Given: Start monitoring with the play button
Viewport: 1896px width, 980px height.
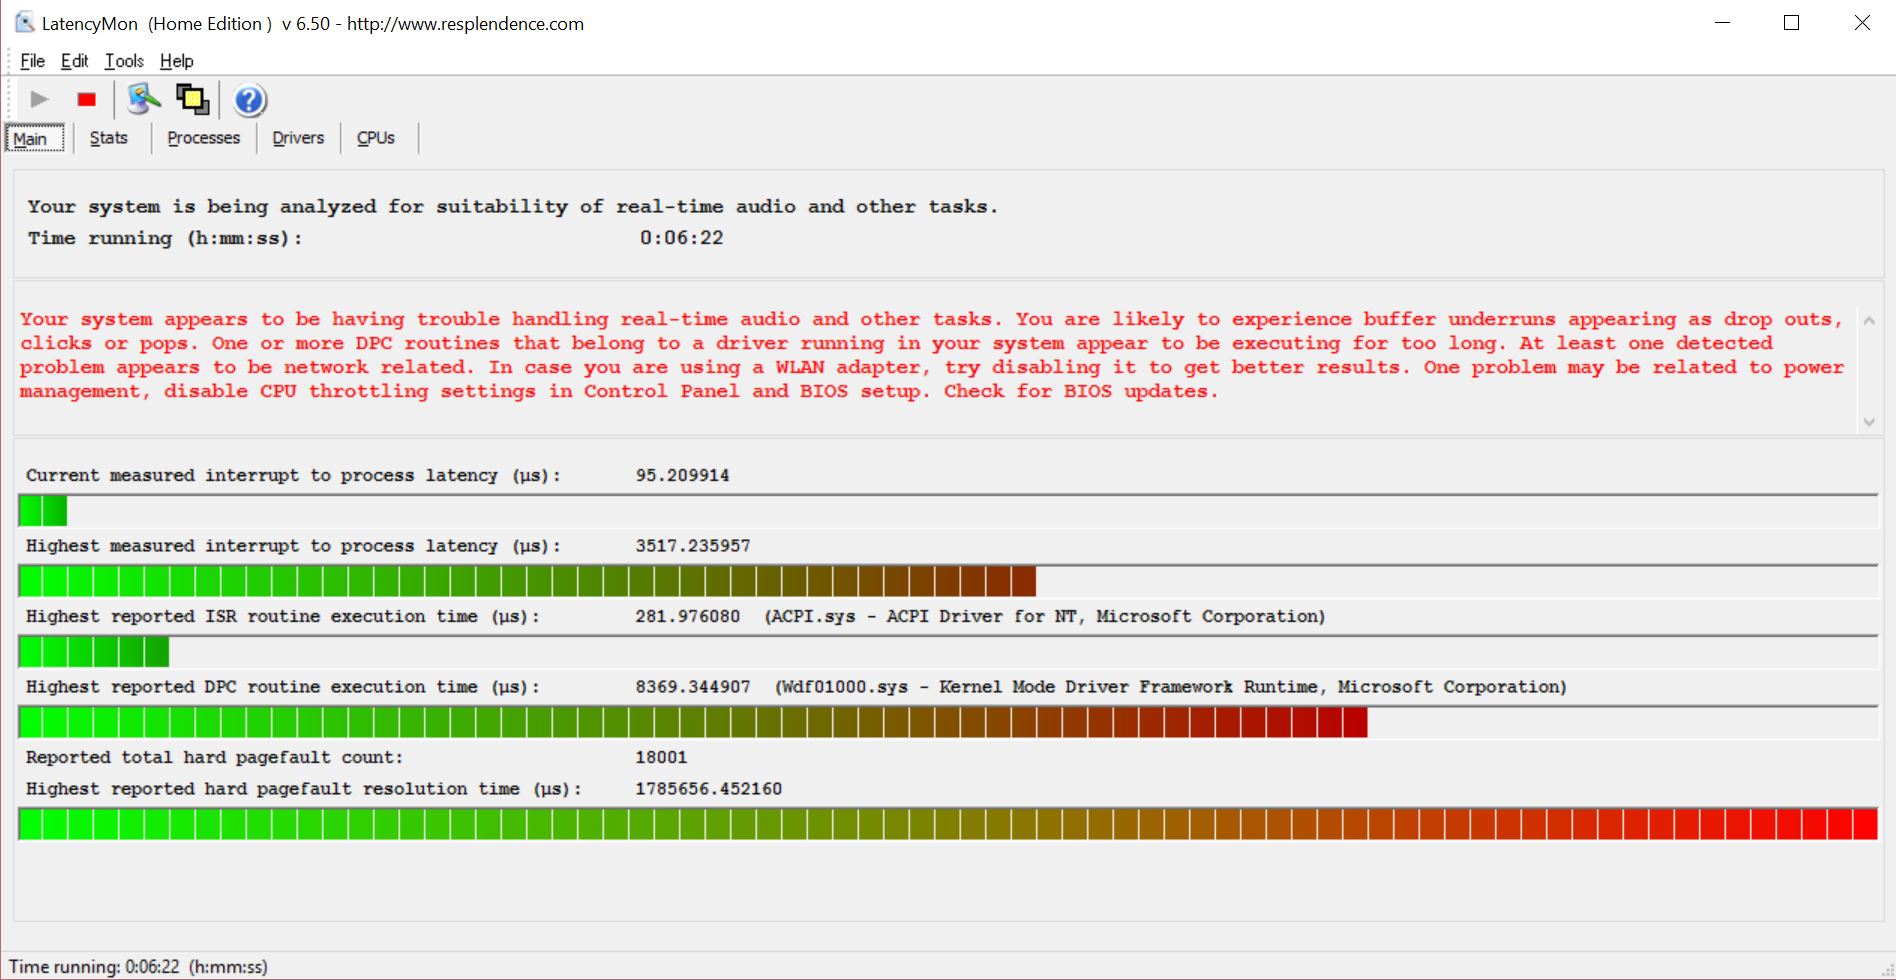Looking at the screenshot, I should [40, 99].
